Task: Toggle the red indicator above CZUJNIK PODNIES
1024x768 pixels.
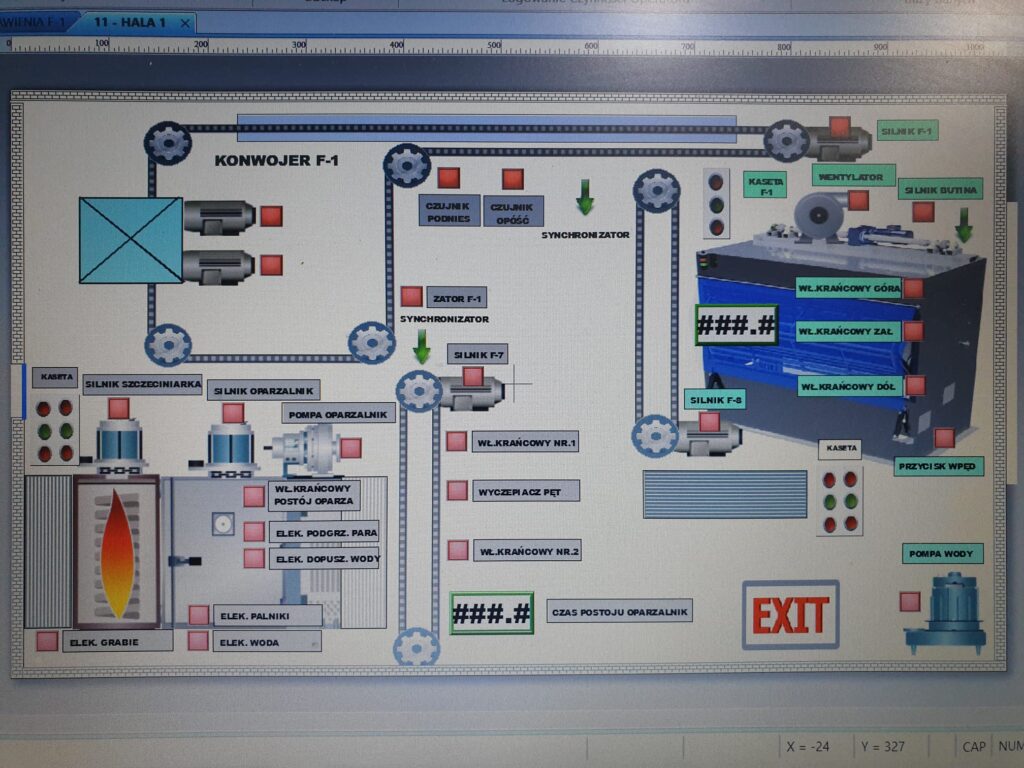Action: [x=448, y=178]
